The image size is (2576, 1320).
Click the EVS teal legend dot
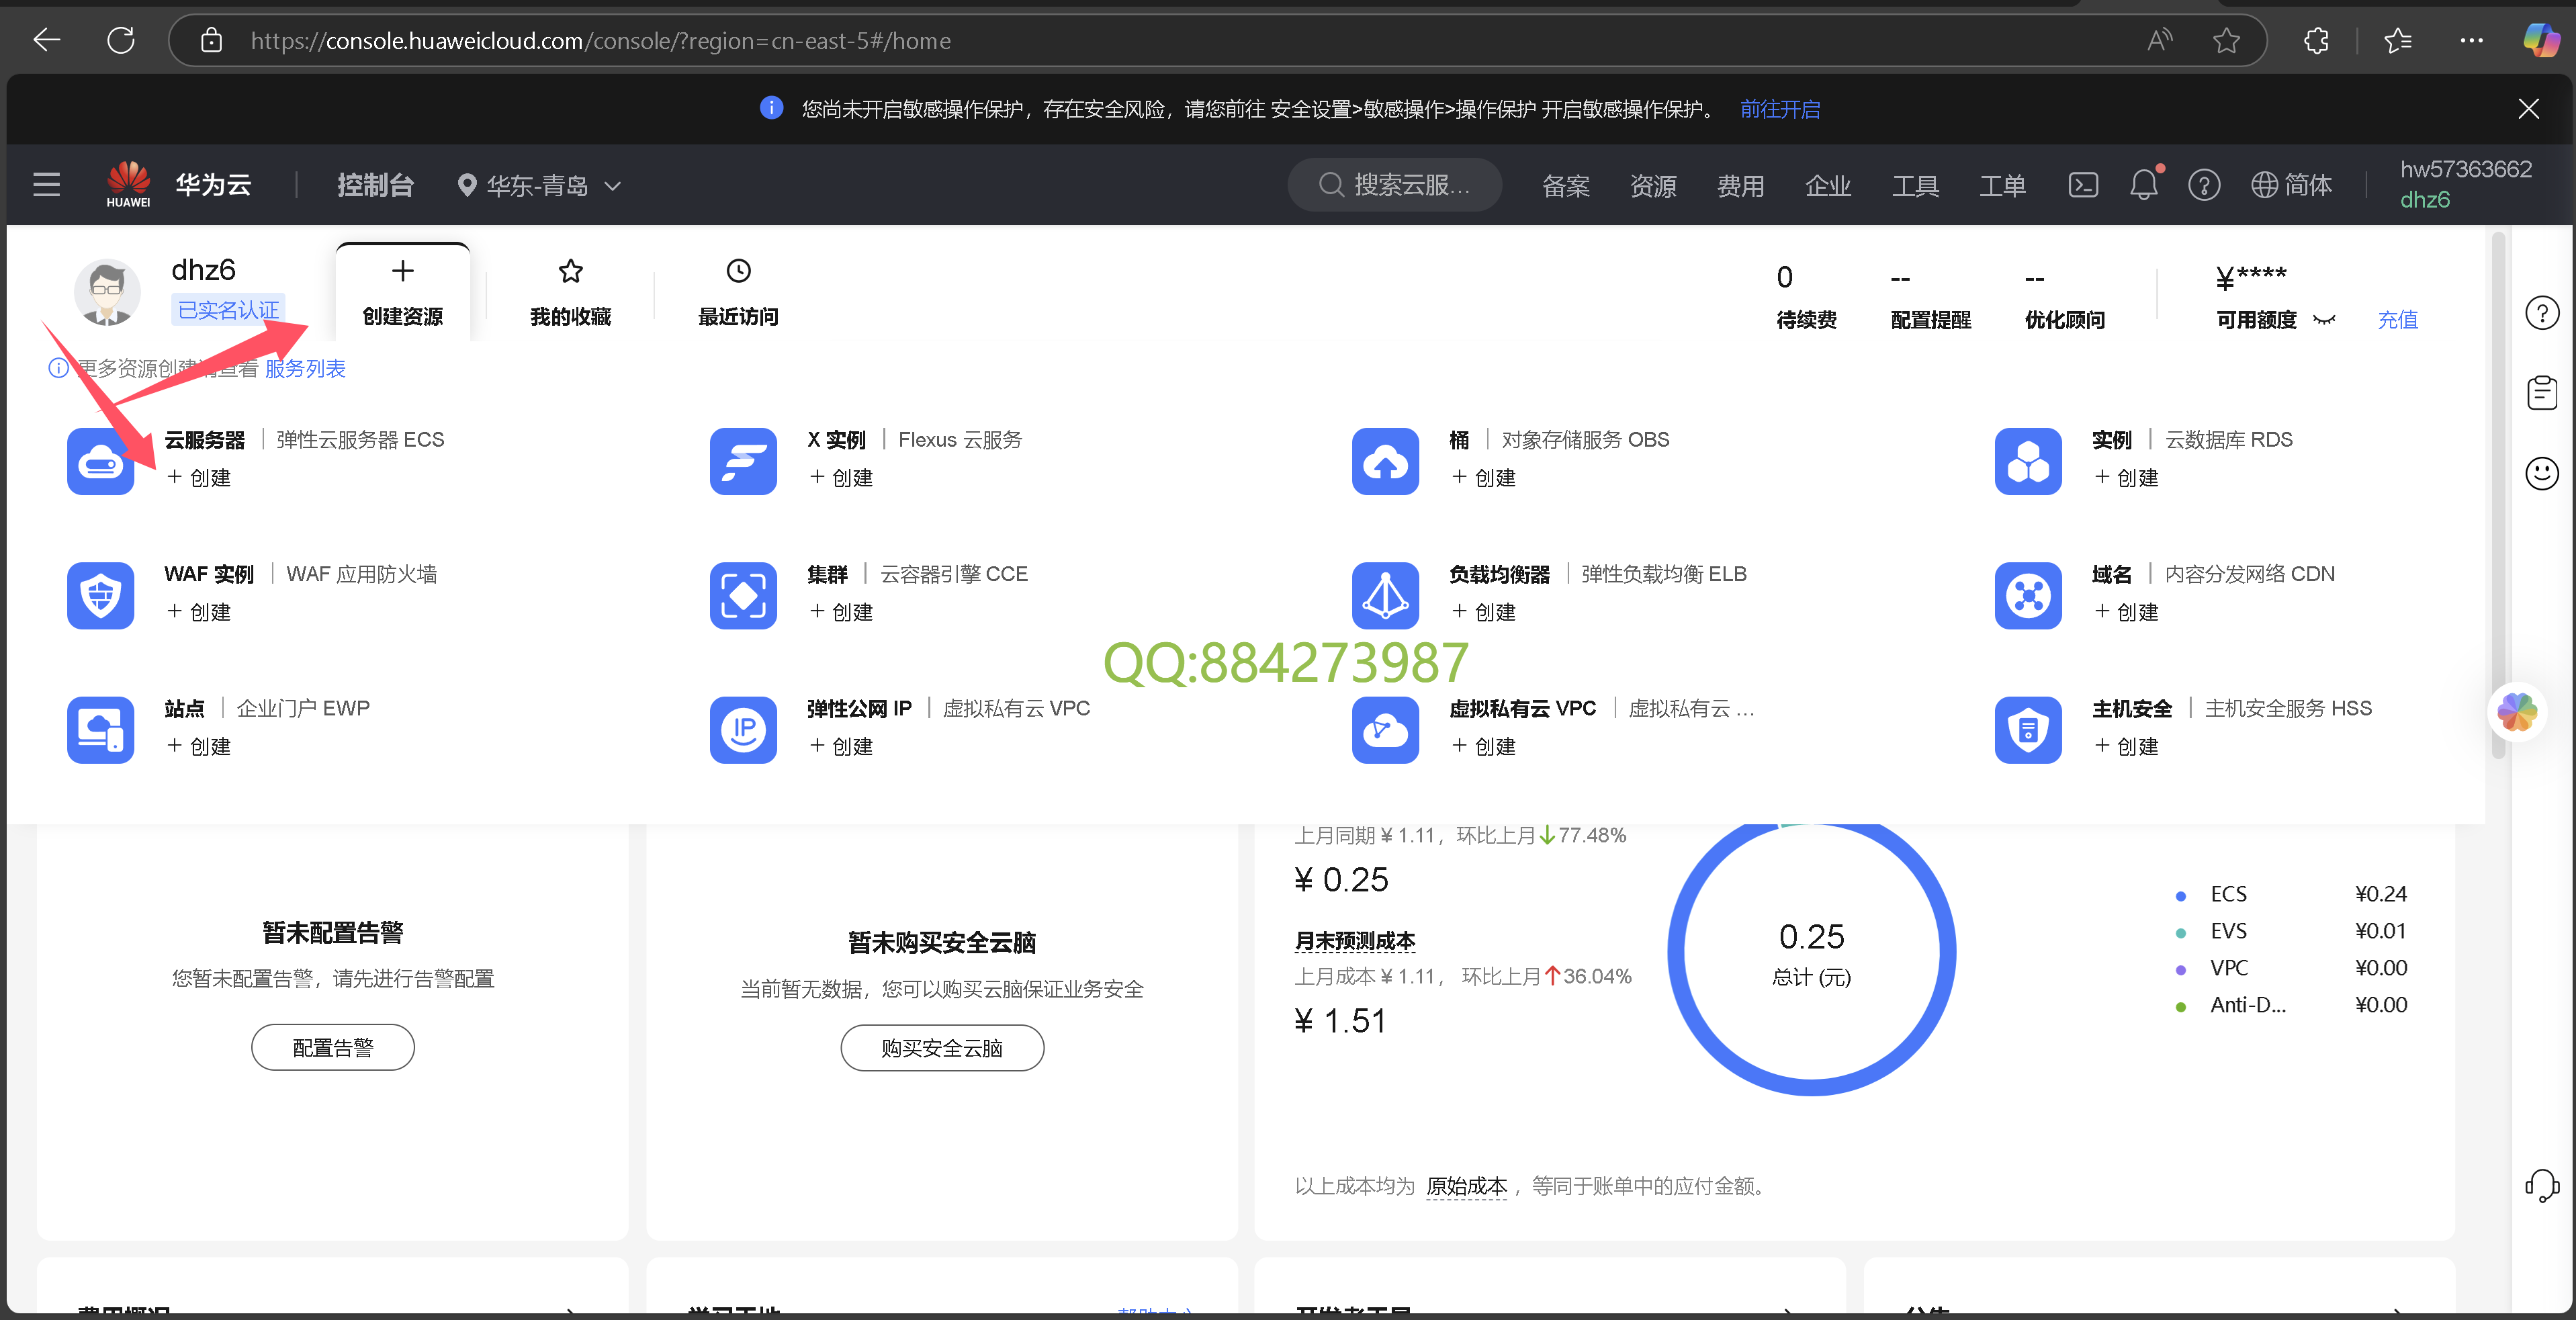point(2181,932)
